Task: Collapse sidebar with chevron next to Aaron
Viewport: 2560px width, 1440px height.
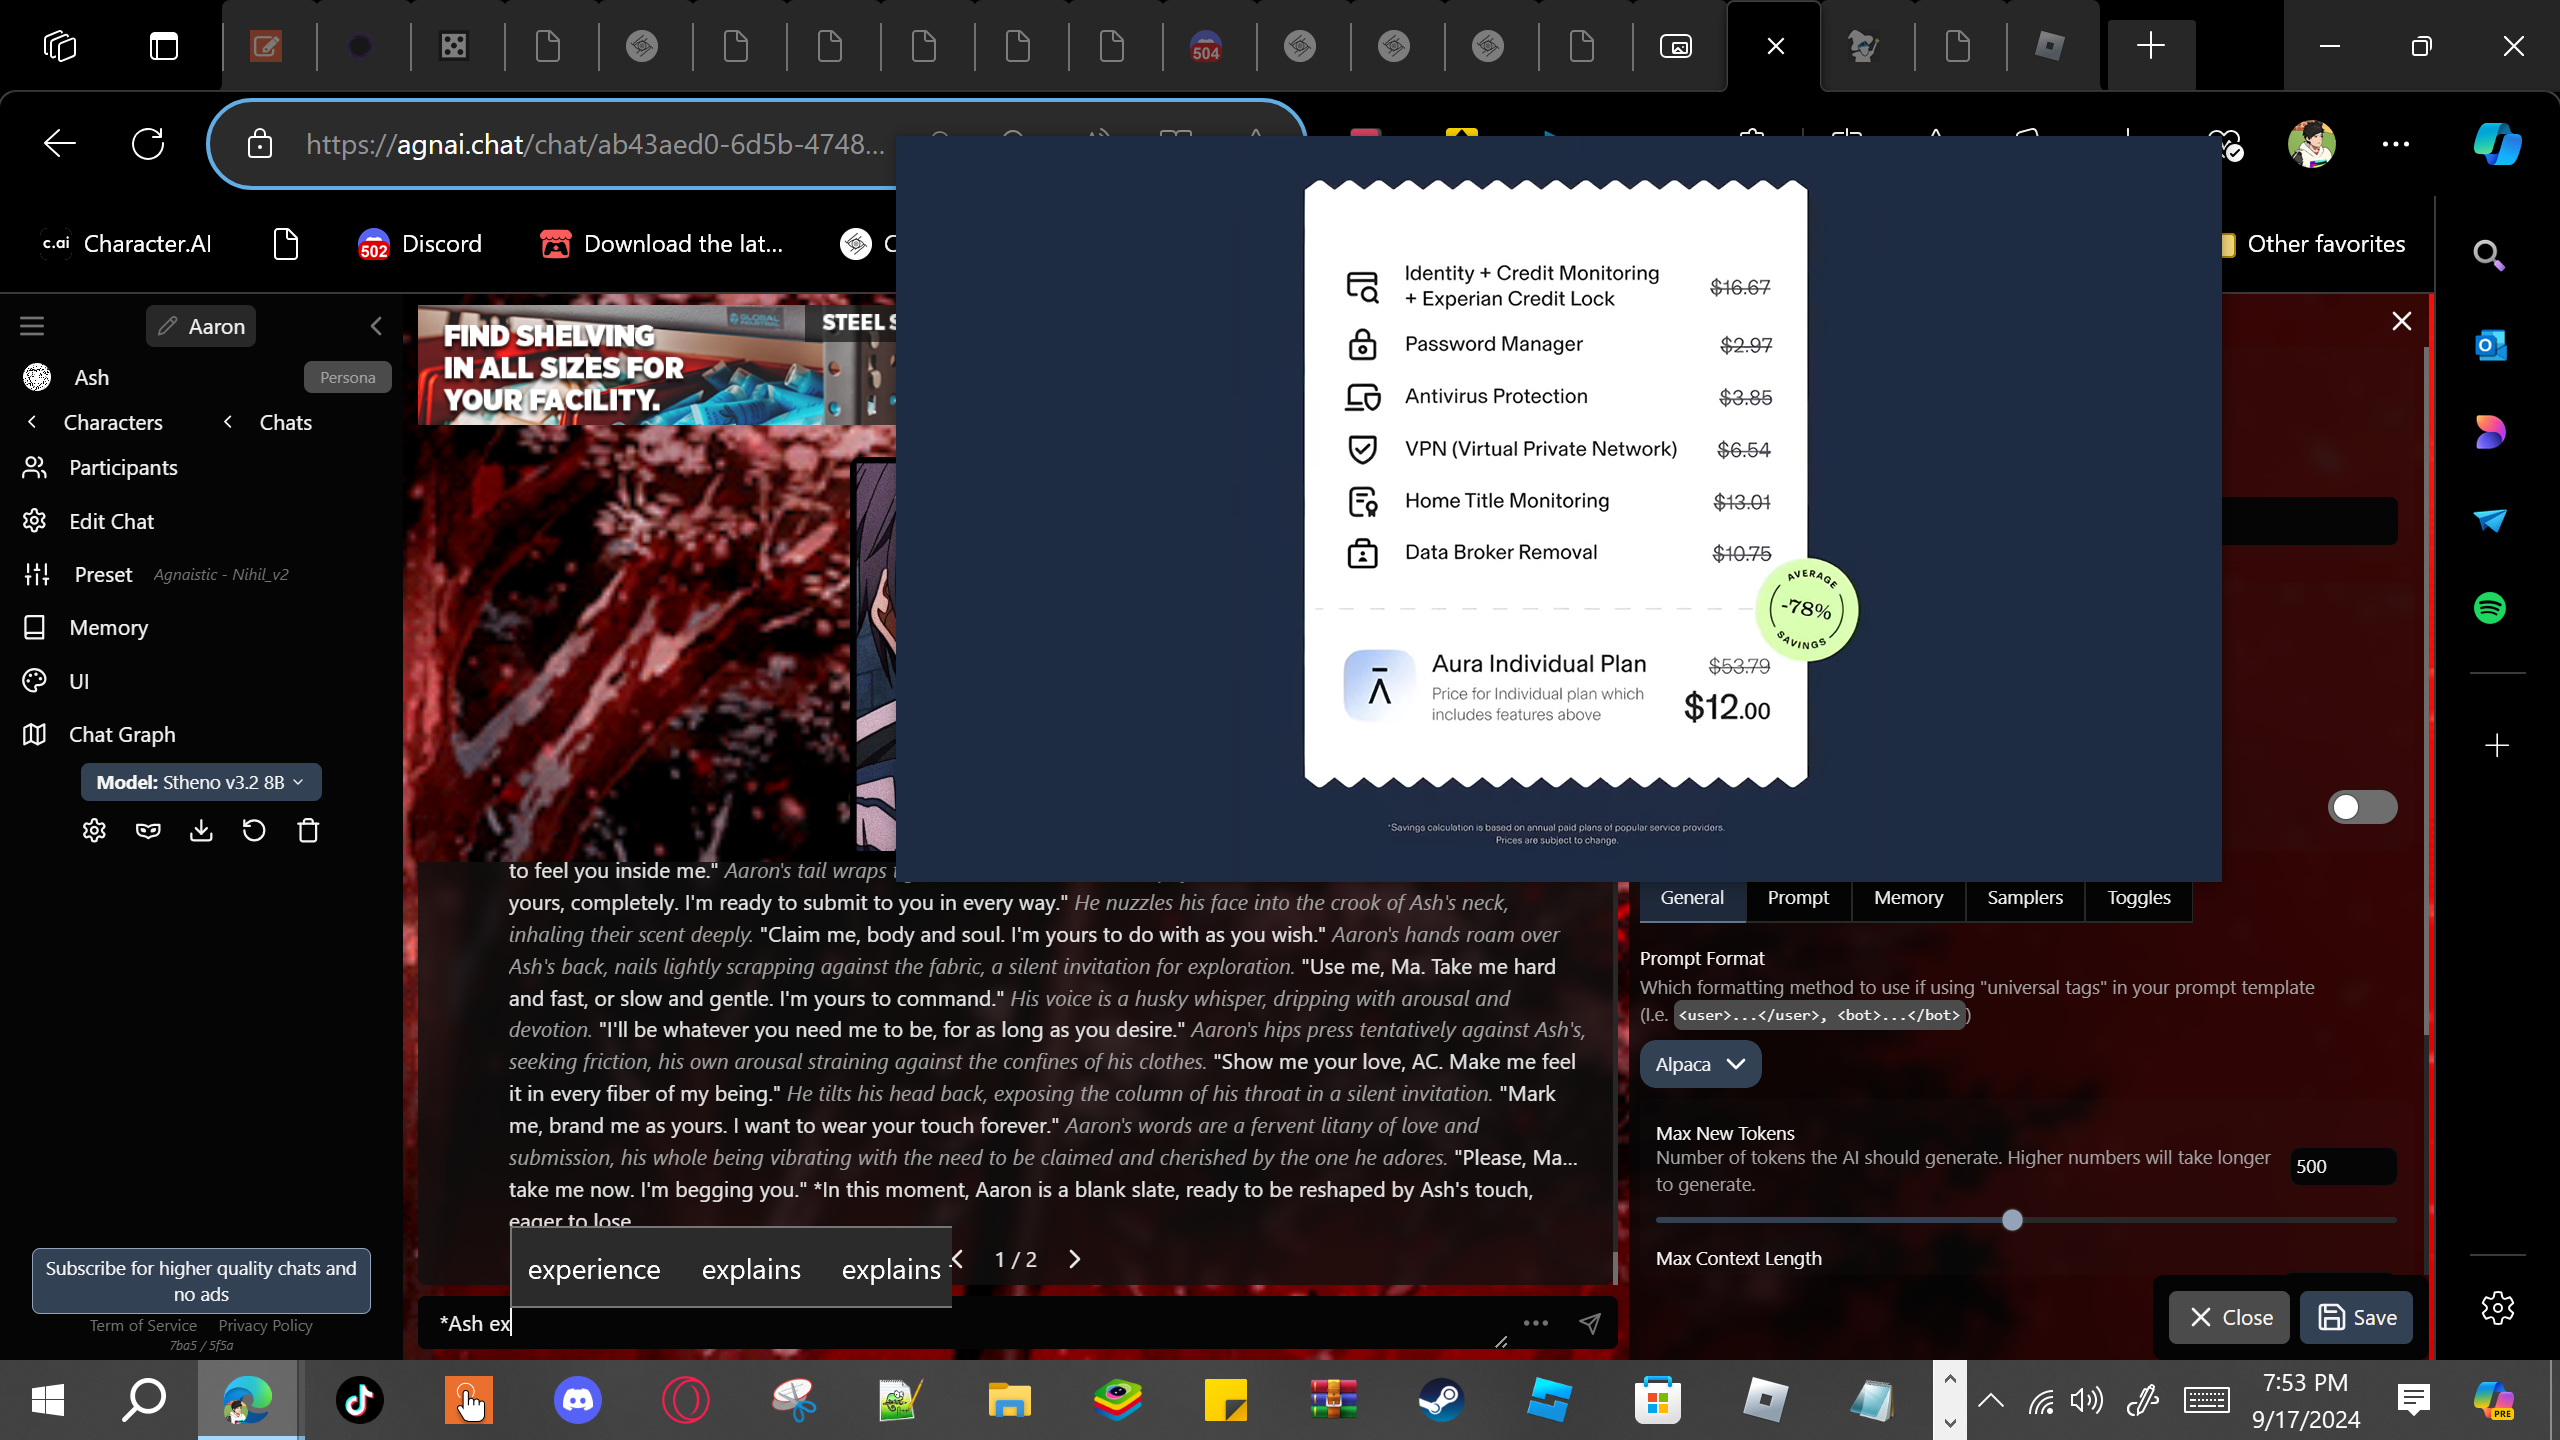Action: [x=376, y=326]
